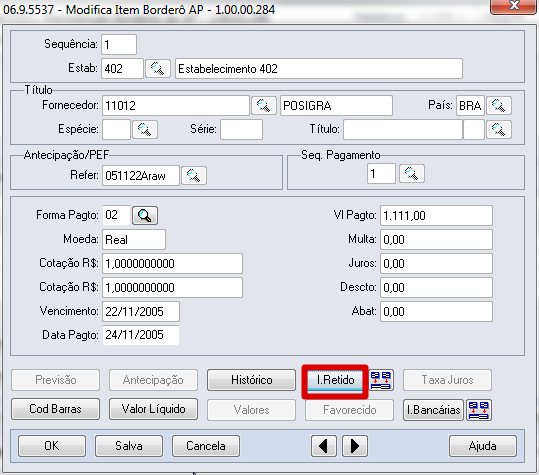Click the Descto value field
539x475 pixels.
click(436, 287)
